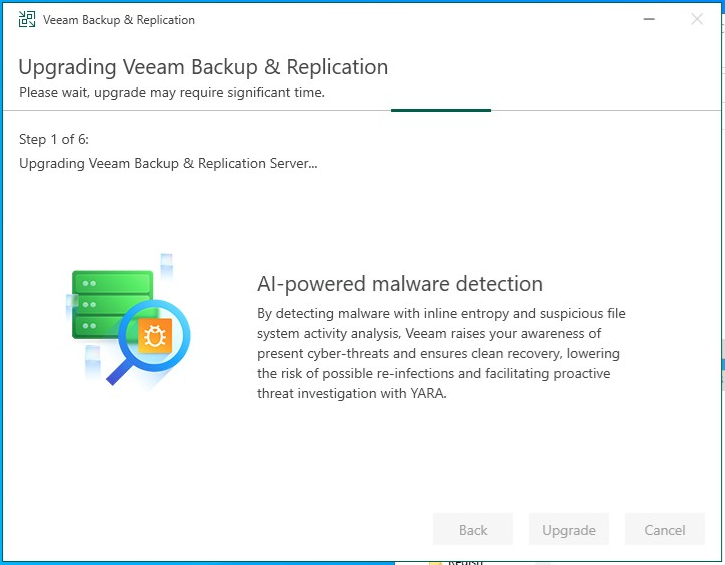Click the green upgrade progress bar
Viewport: 725px width, 565px height.
(x=441, y=111)
